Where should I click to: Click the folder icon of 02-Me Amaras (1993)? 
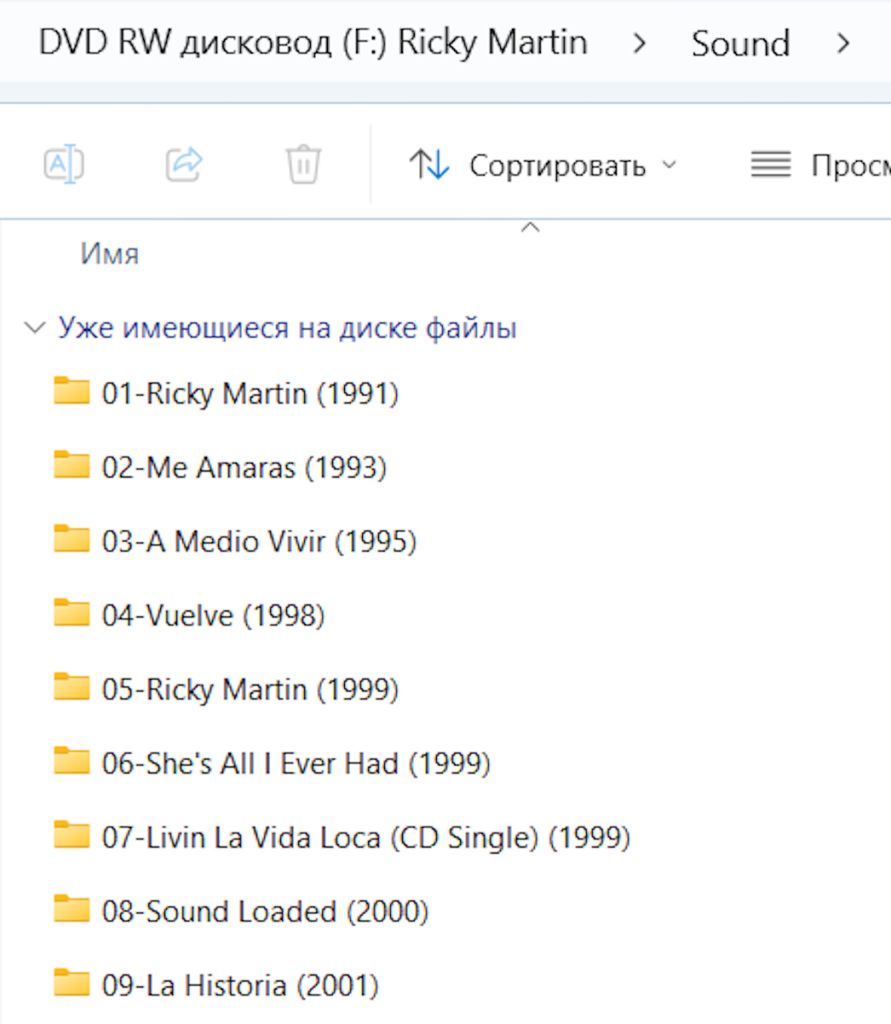72,464
